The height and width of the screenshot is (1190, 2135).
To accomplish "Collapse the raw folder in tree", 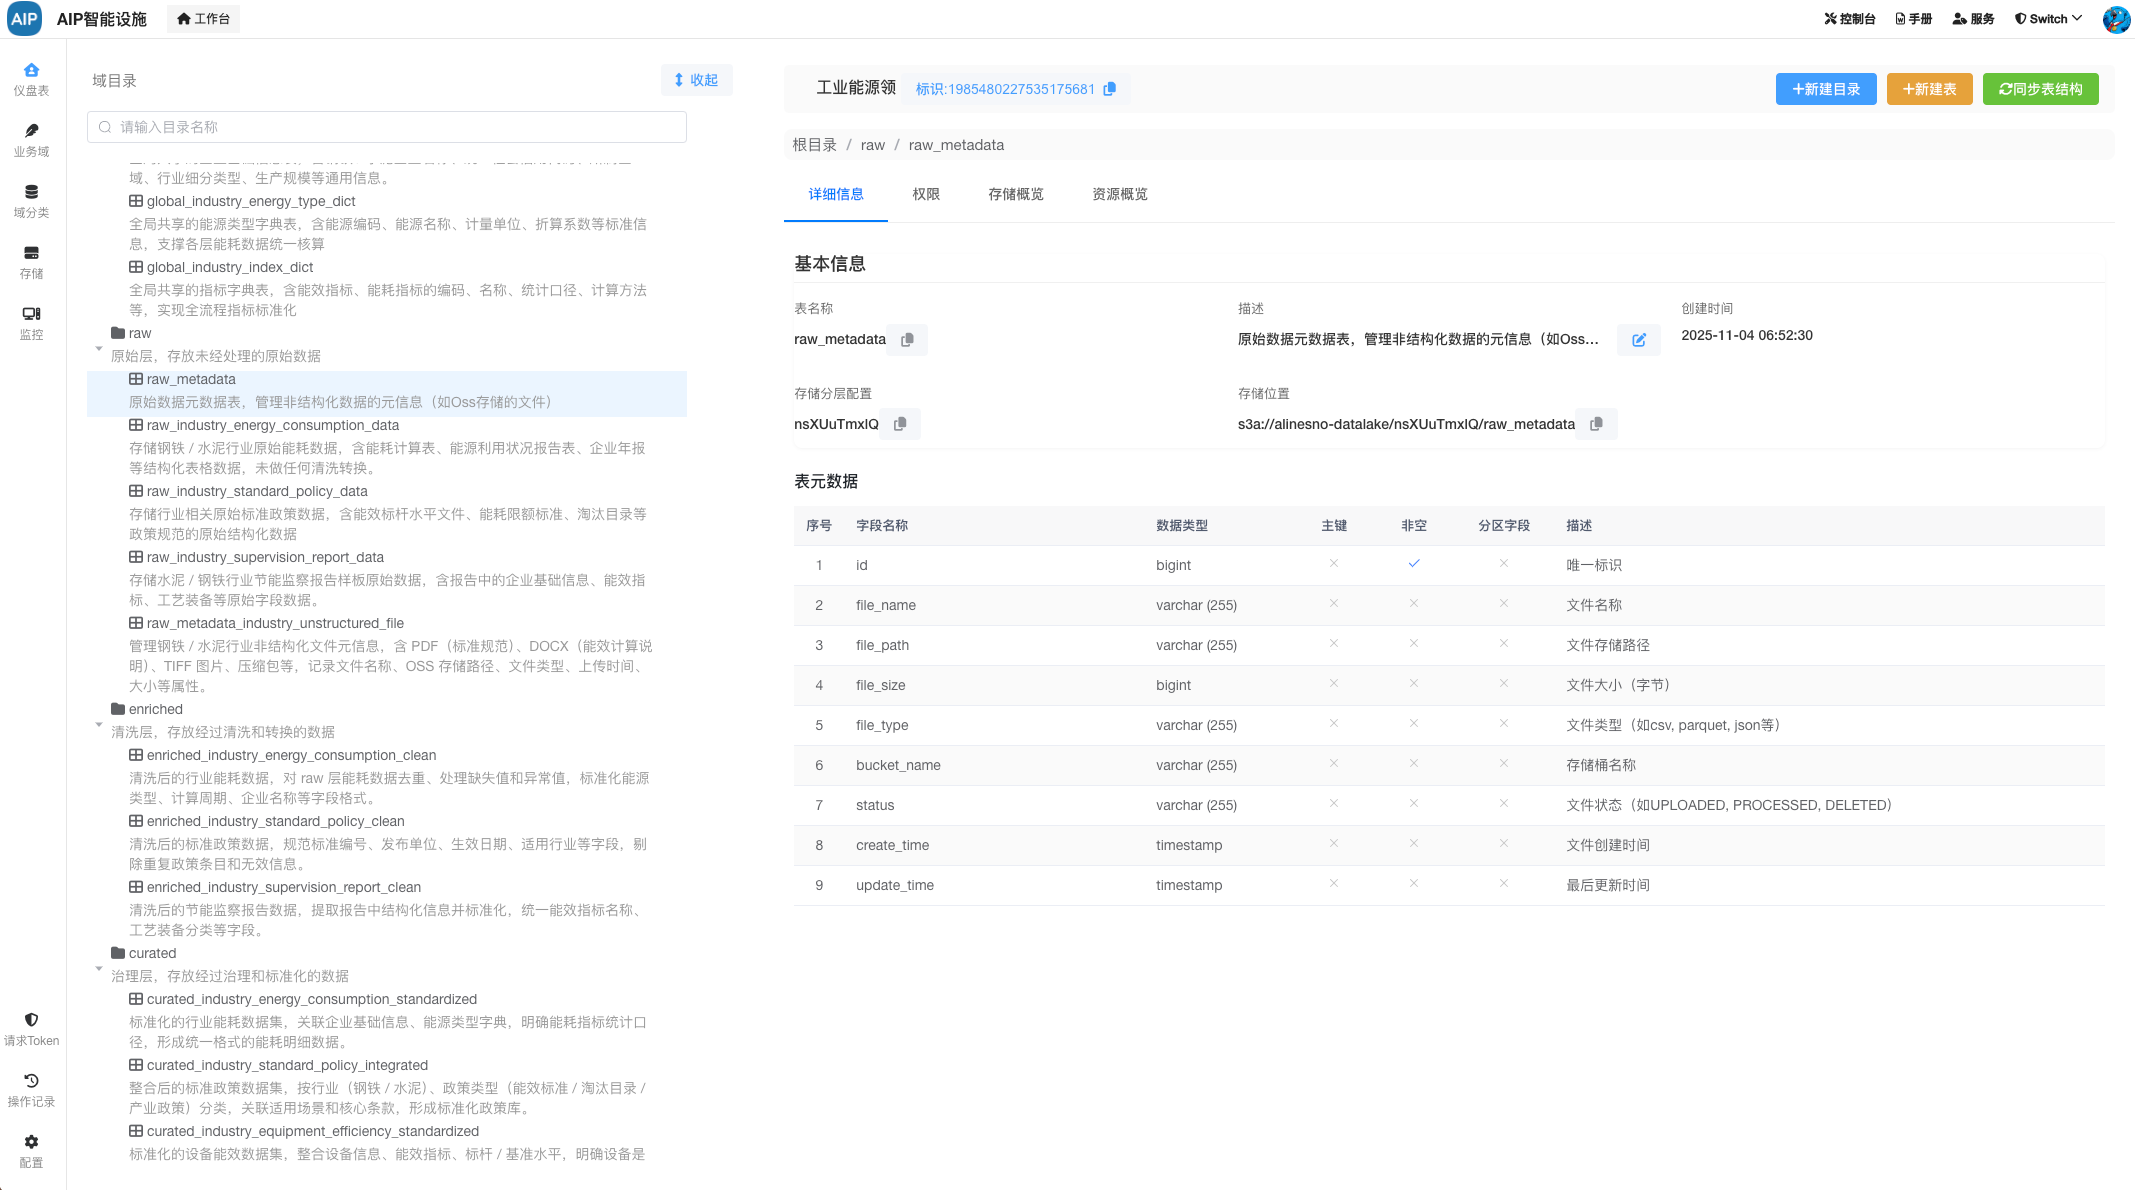I will click(99, 349).
